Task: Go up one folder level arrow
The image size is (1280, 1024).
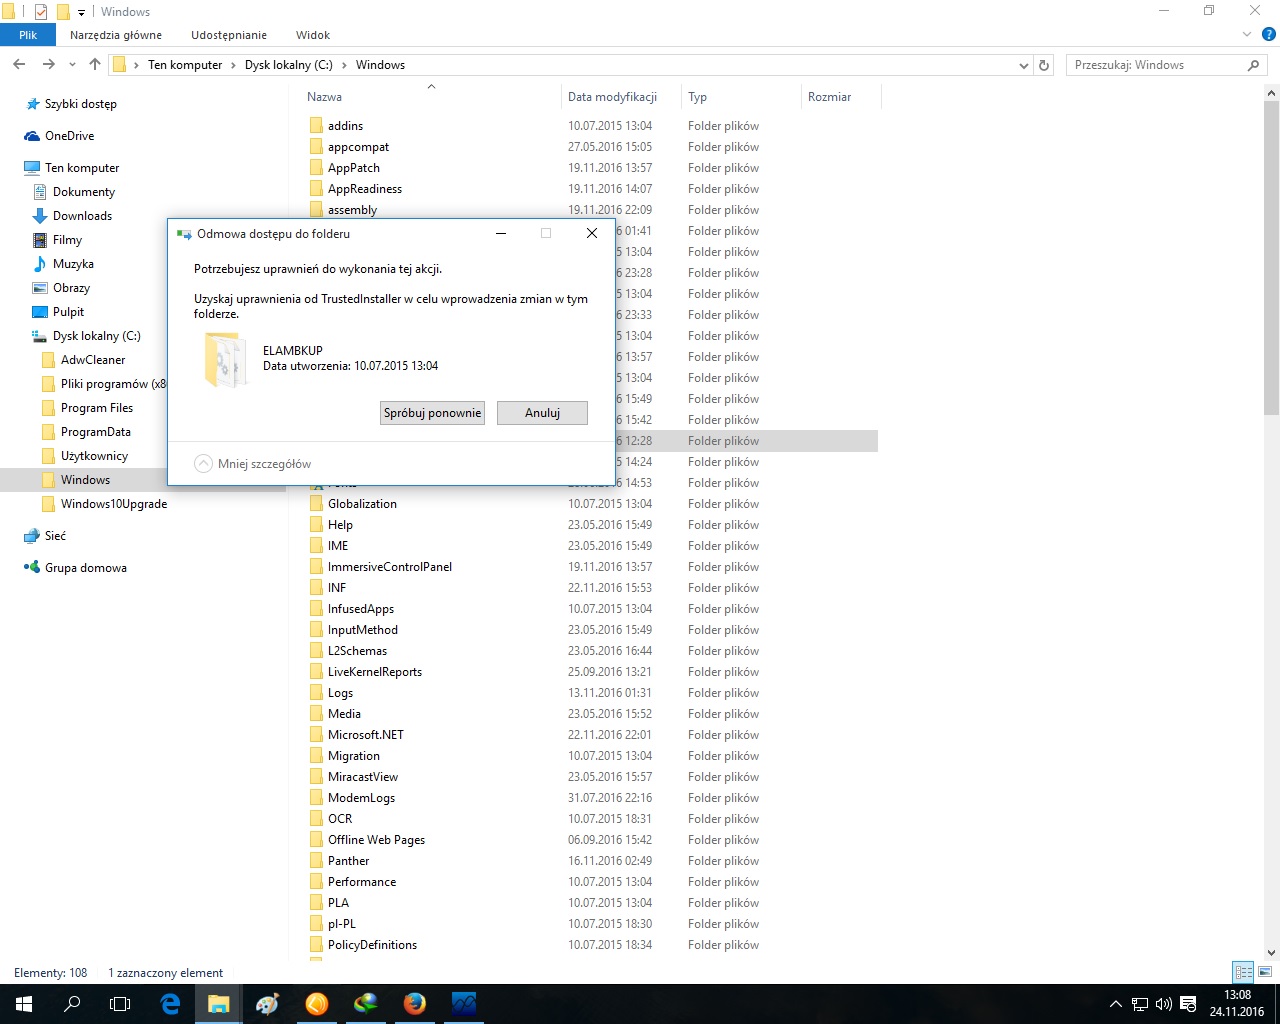Action: [x=95, y=65]
